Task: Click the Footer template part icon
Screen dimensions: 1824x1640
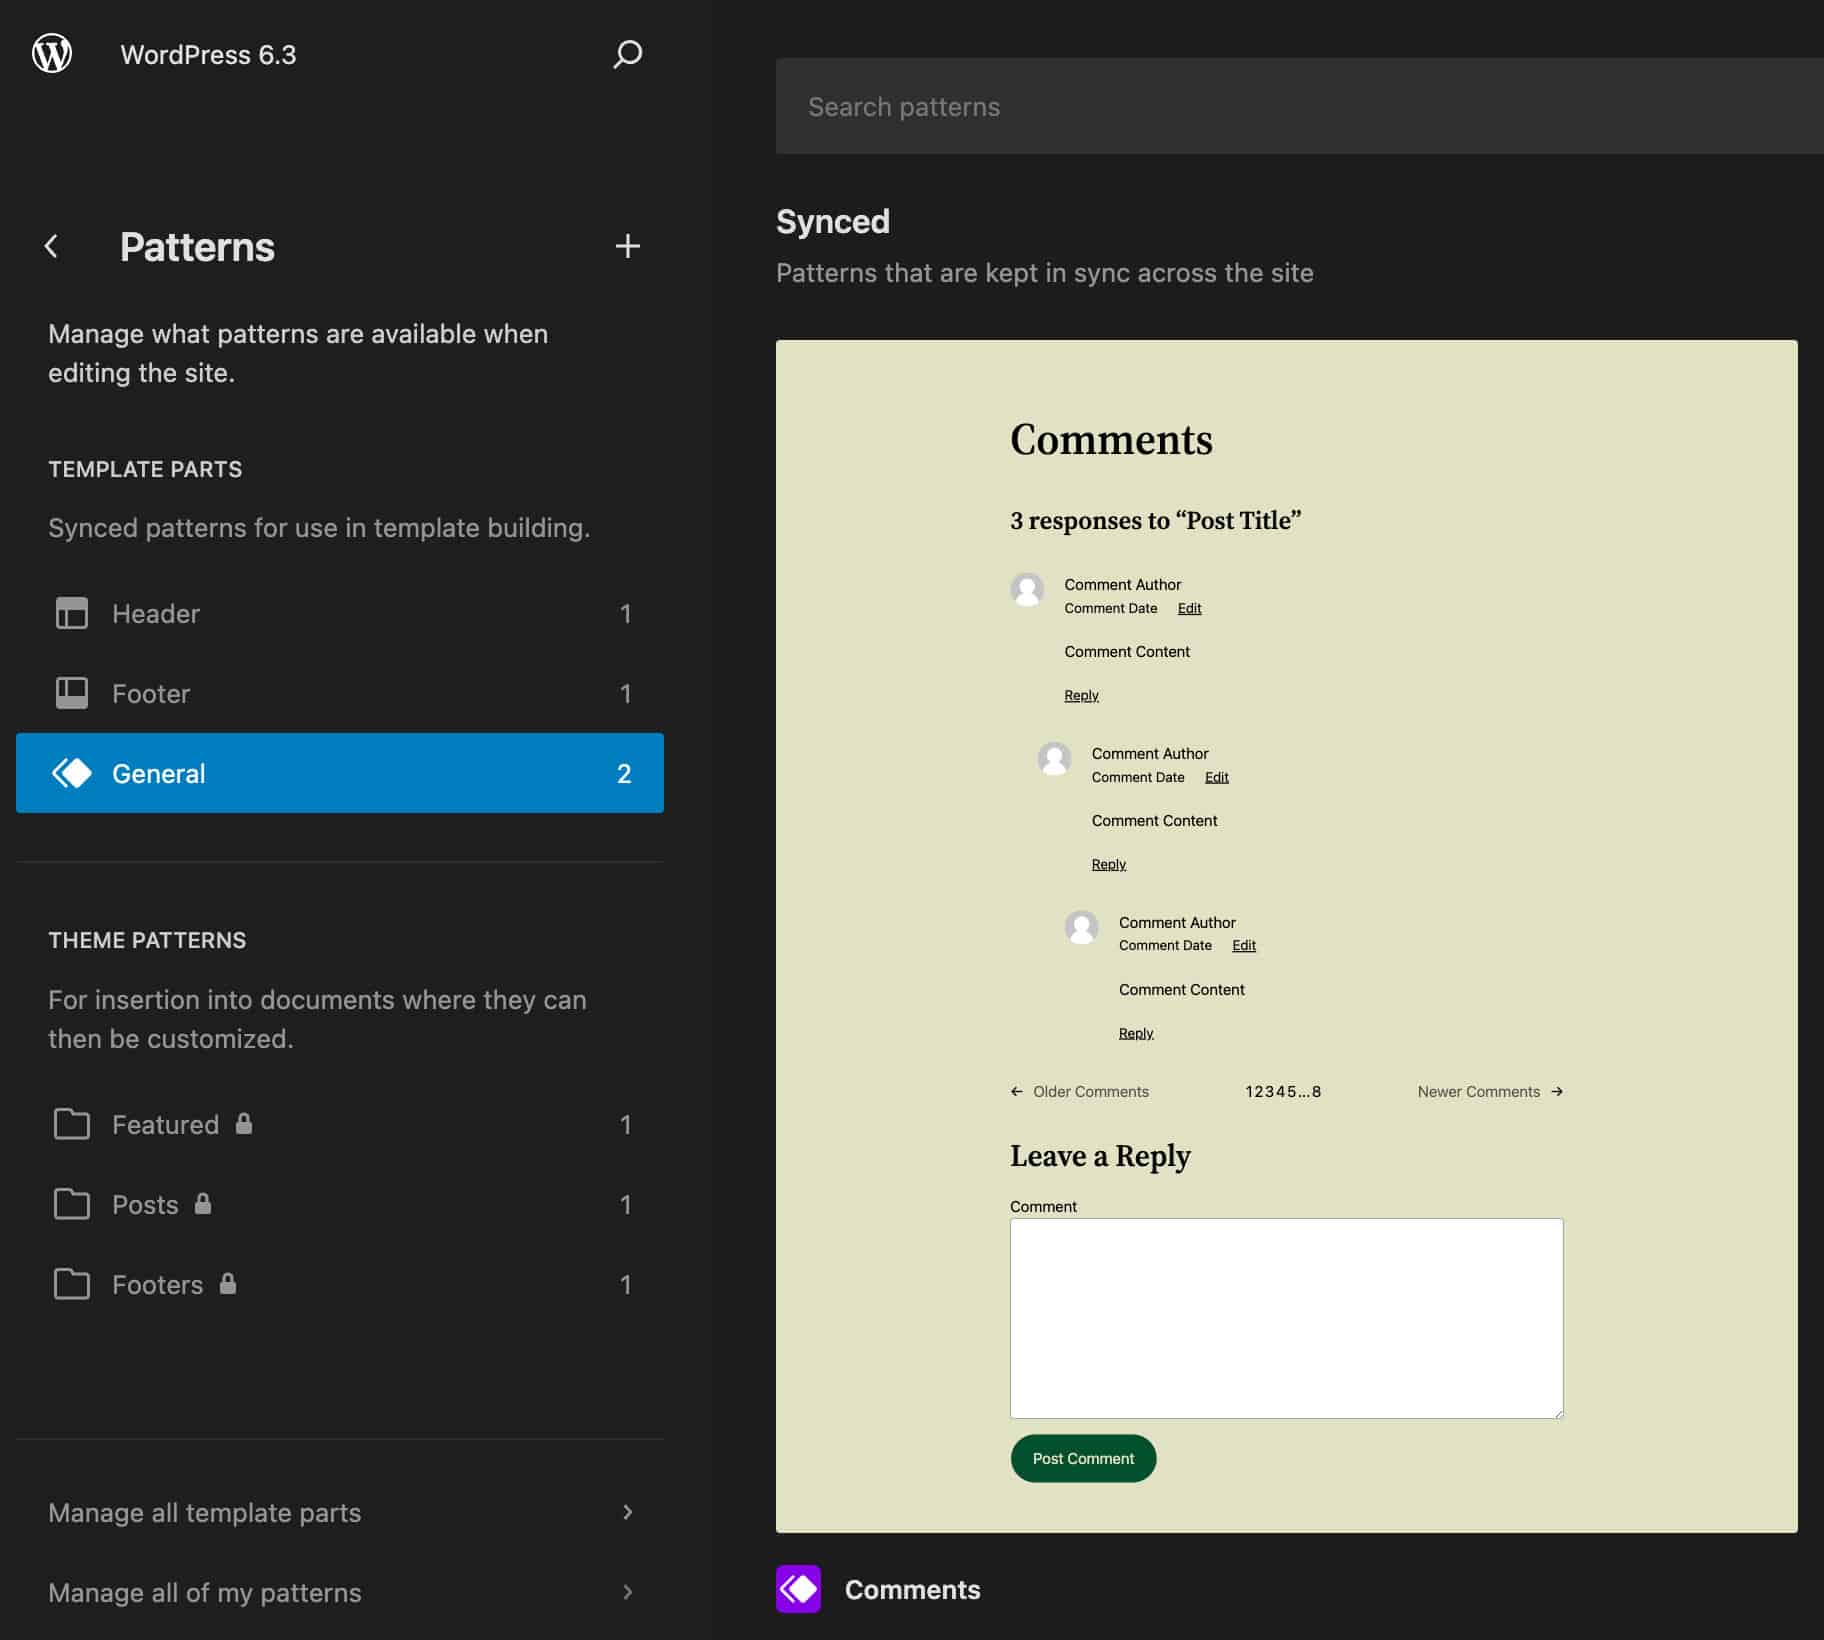Action: click(x=73, y=692)
